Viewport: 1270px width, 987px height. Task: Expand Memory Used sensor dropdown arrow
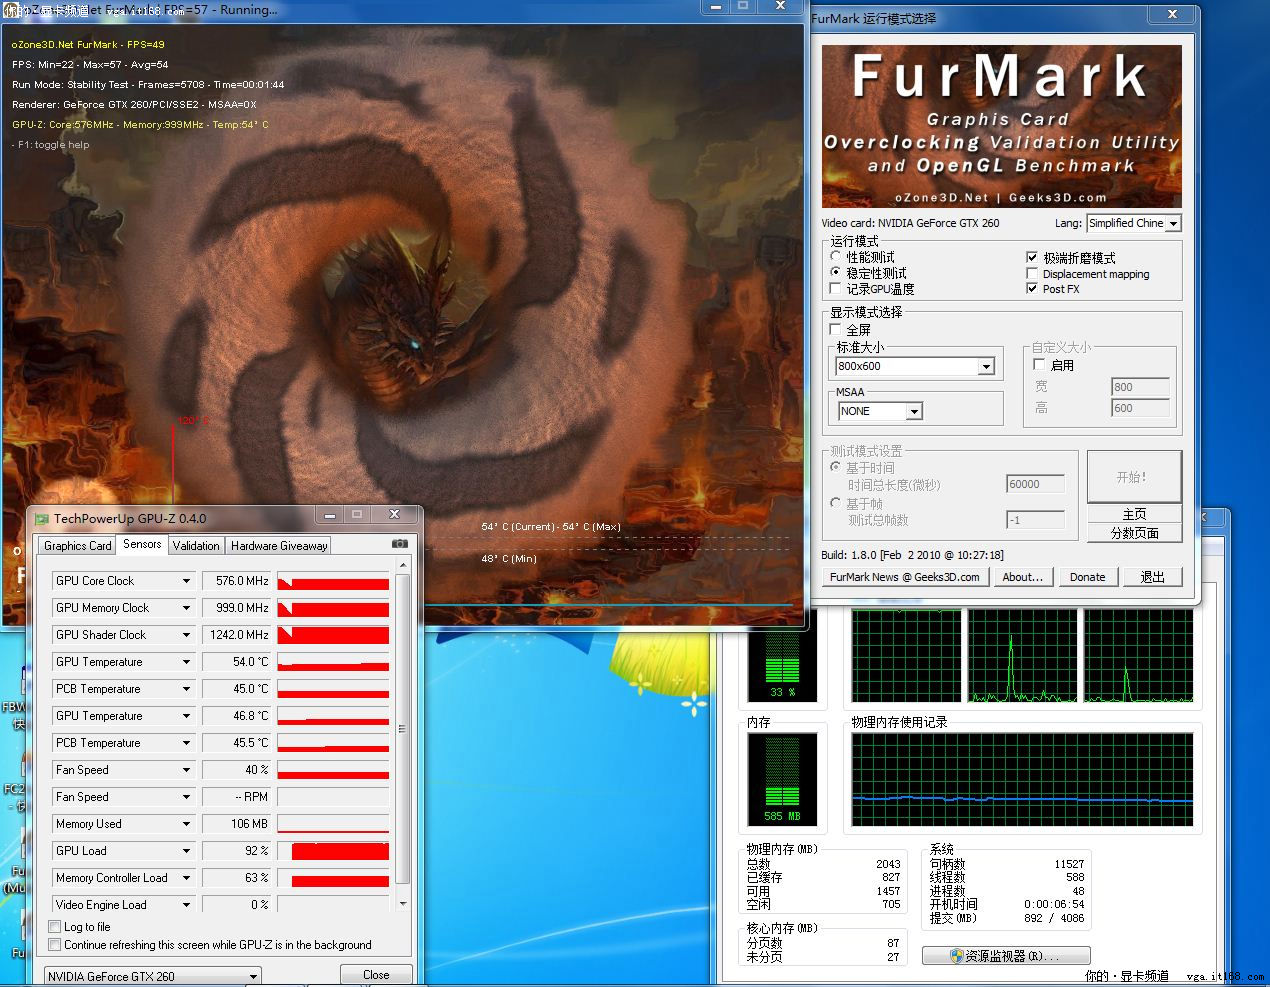(x=186, y=824)
